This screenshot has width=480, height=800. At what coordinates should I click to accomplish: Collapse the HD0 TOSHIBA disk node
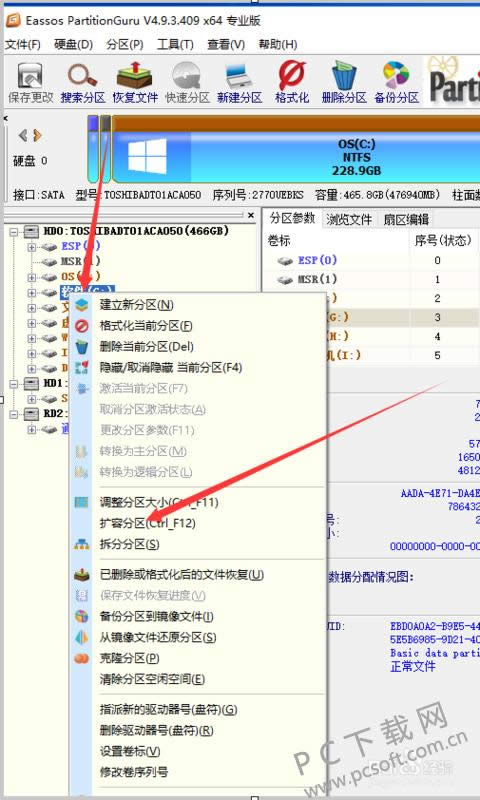14,232
